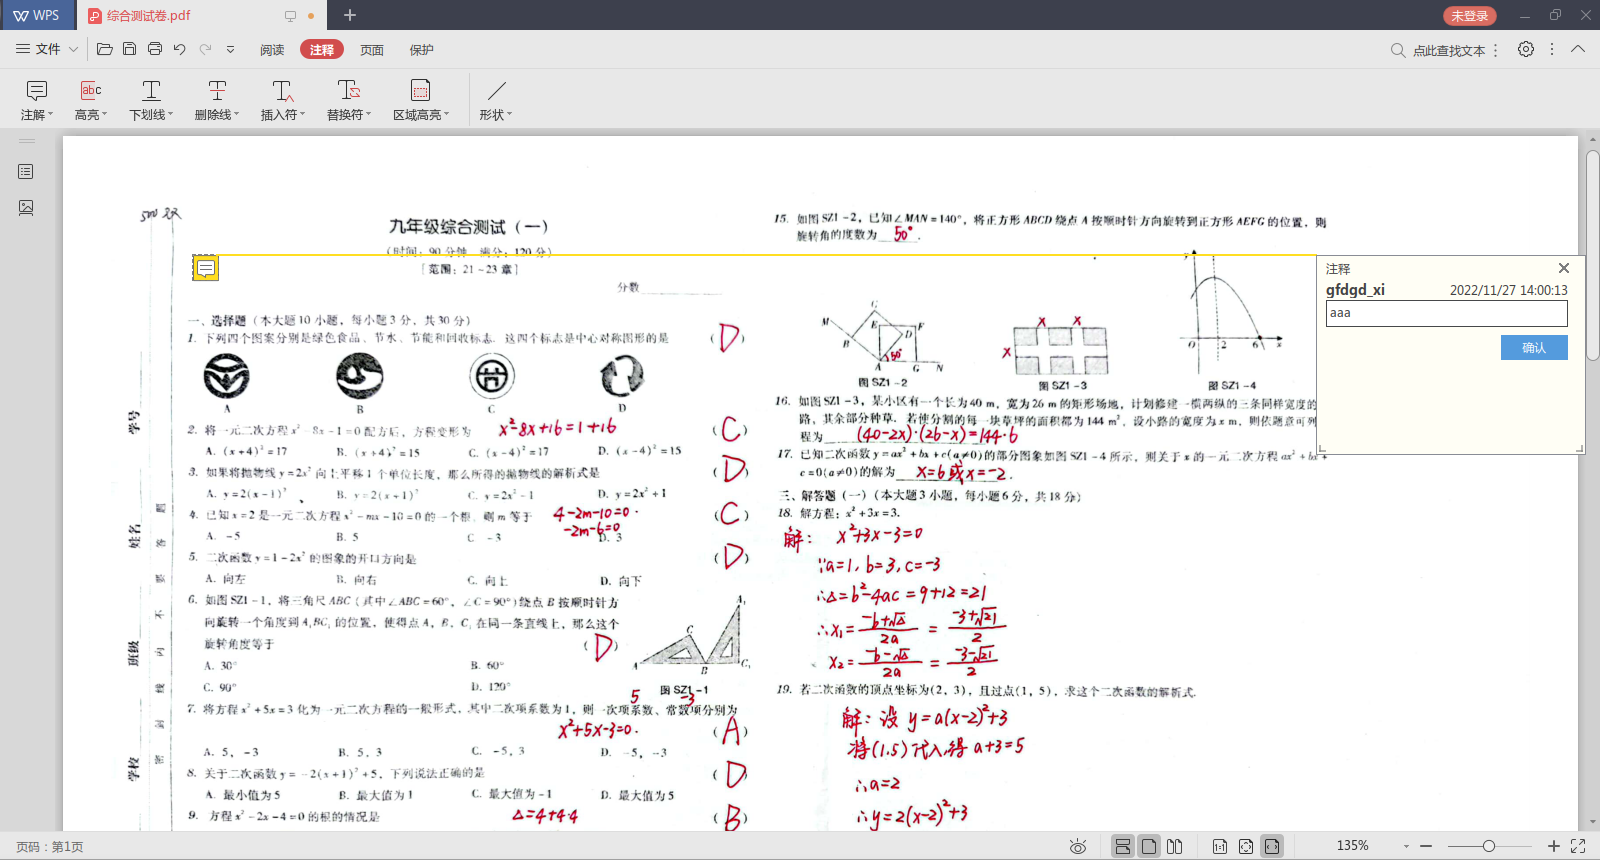Click the yellow comment note icon on page
Screen dimensions: 1600x860
205,268
